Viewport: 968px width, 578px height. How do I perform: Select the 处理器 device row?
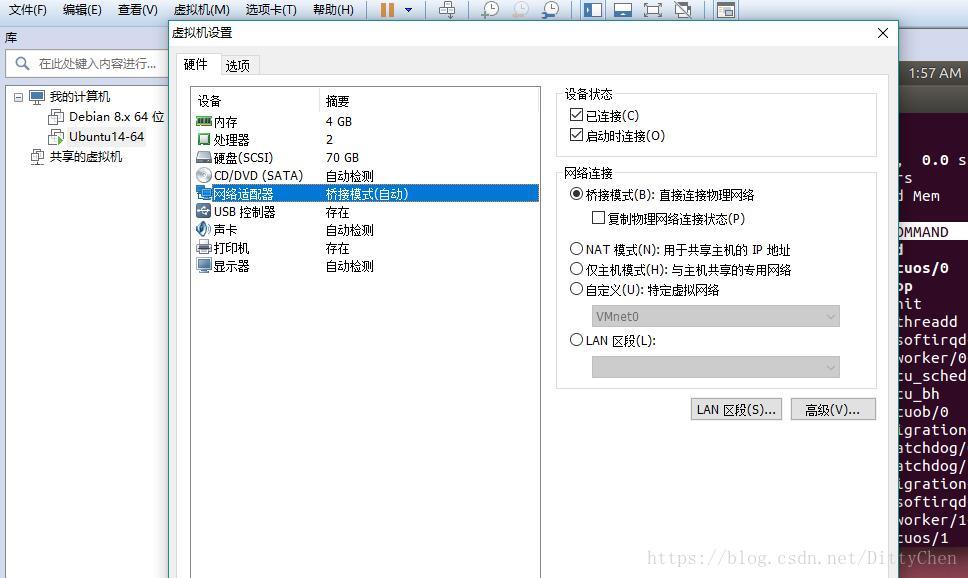367,140
